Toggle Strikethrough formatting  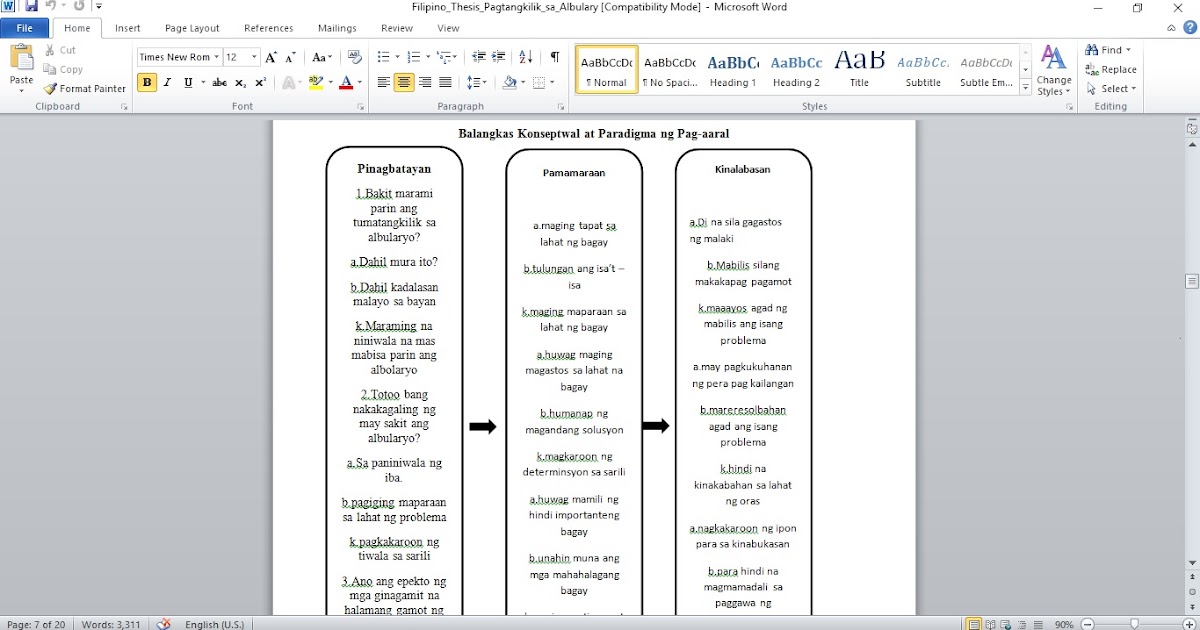point(219,83)
